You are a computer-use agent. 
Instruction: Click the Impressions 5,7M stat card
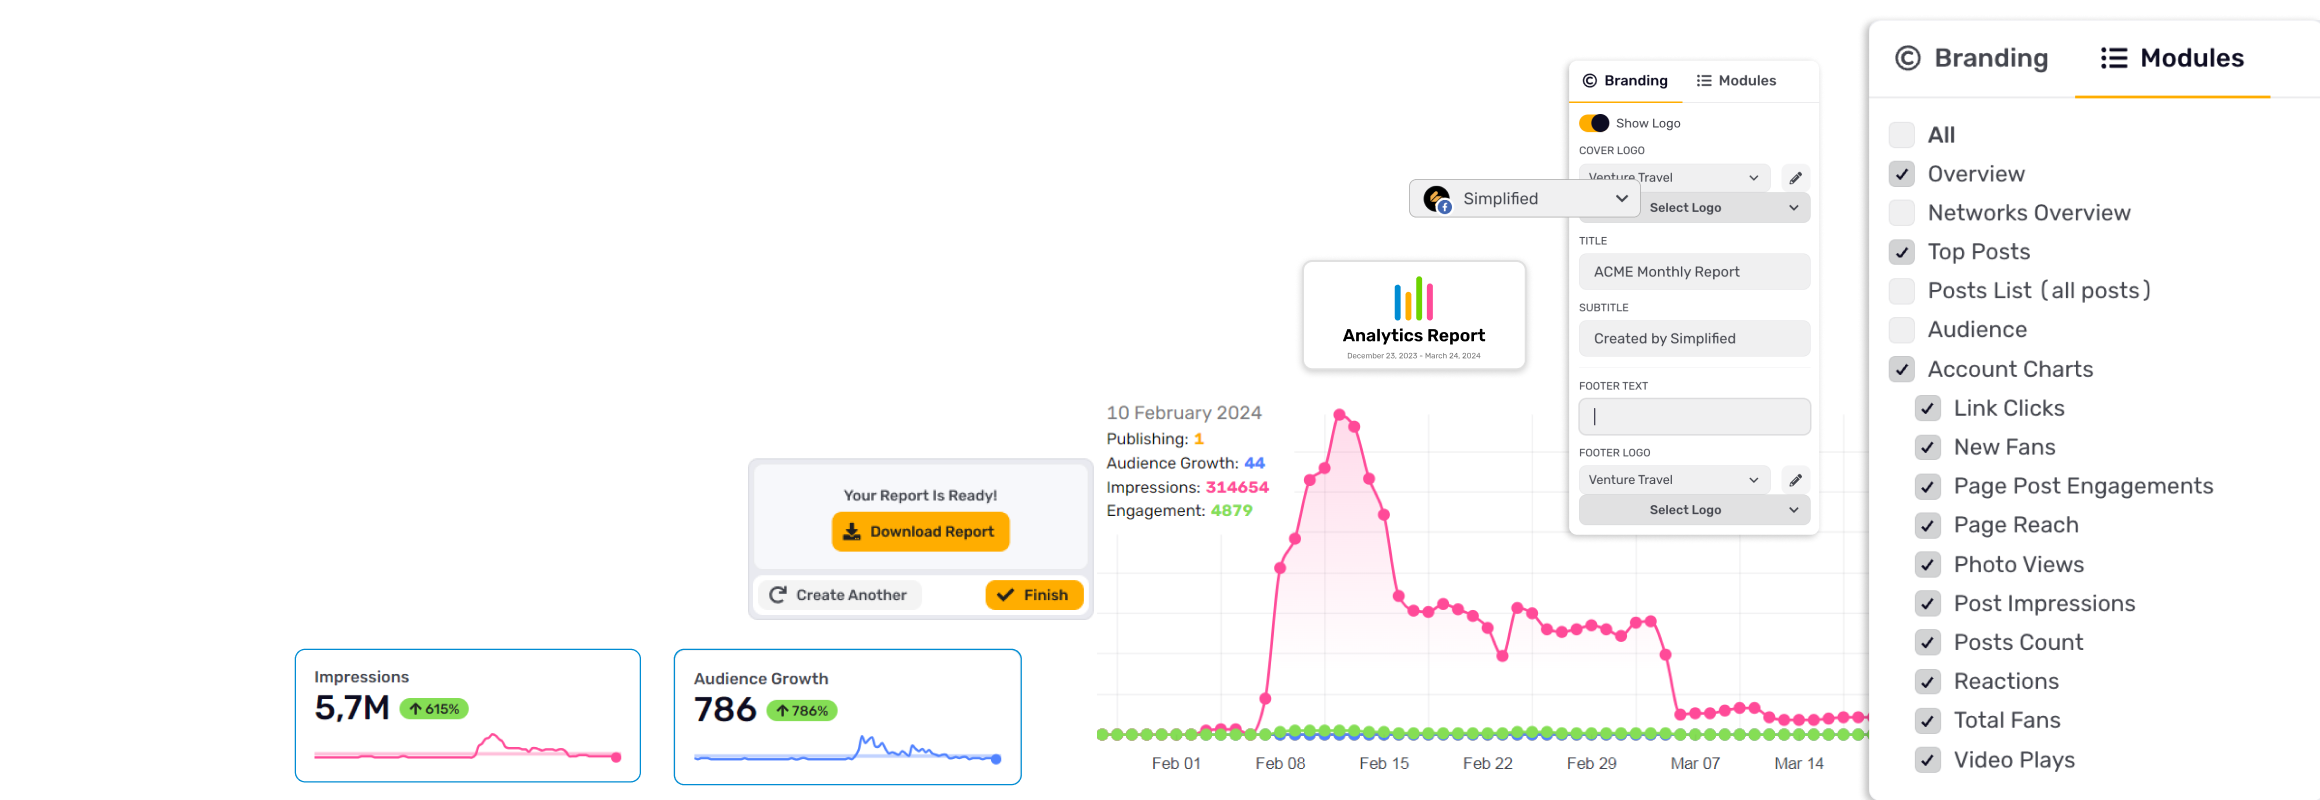[x=468, y=716]
